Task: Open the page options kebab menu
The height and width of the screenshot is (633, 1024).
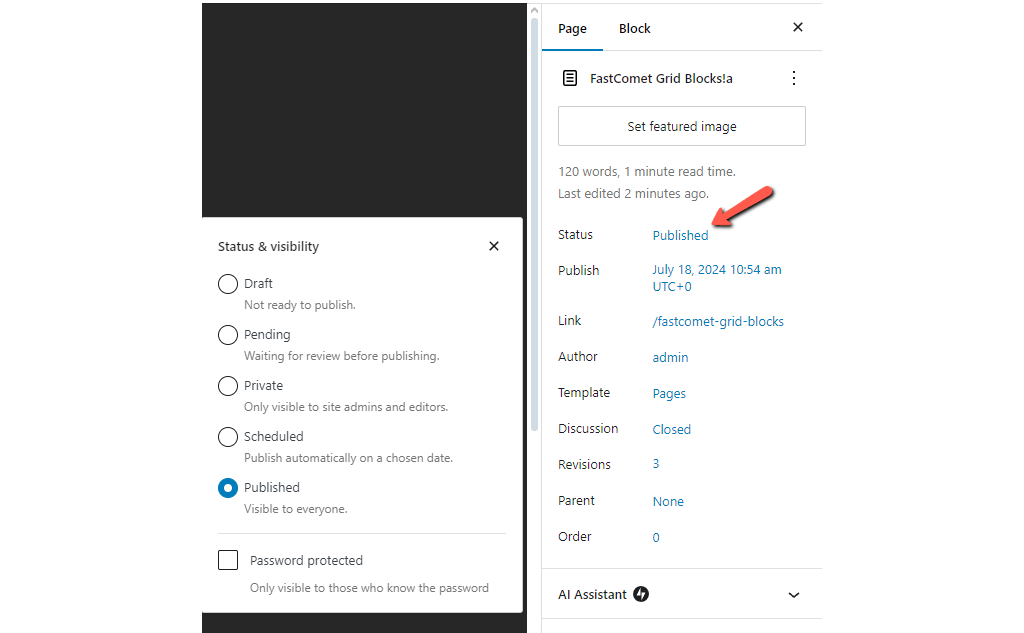Action: [x=794, y=77]
